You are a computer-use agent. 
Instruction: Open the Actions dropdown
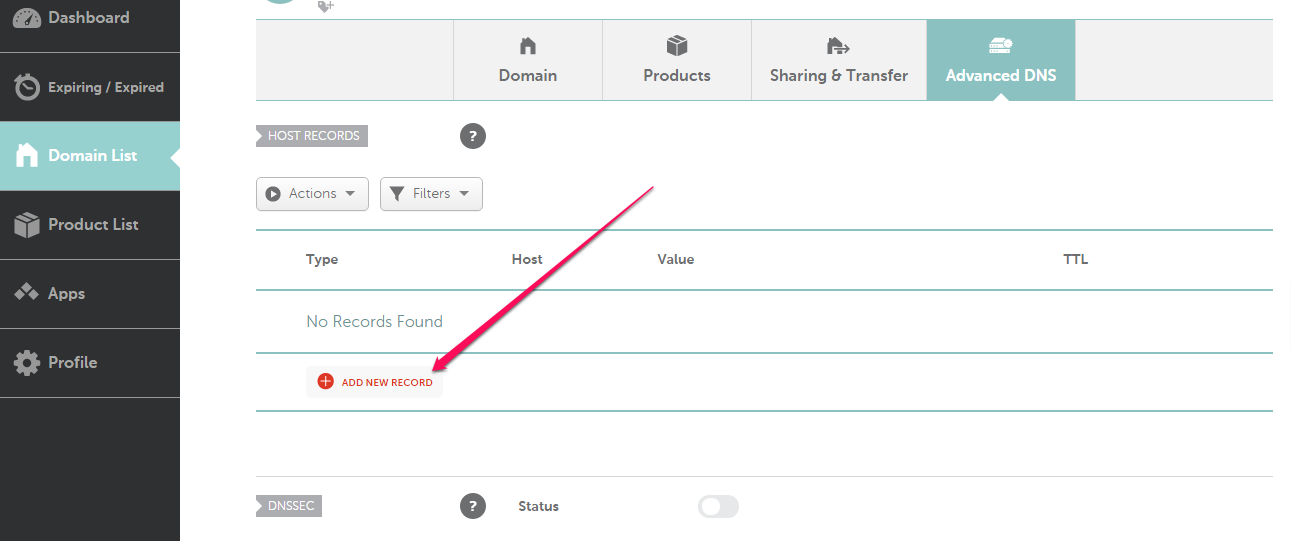coord(312,194)
